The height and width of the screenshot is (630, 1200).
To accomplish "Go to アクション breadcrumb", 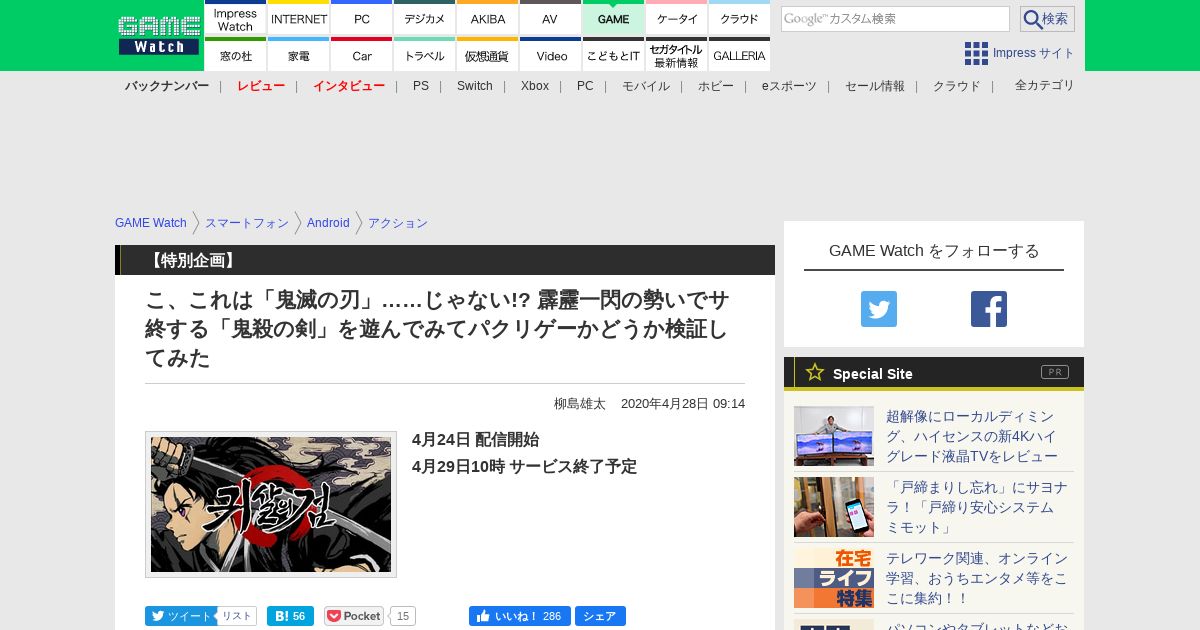I will [x=398, y=223].
